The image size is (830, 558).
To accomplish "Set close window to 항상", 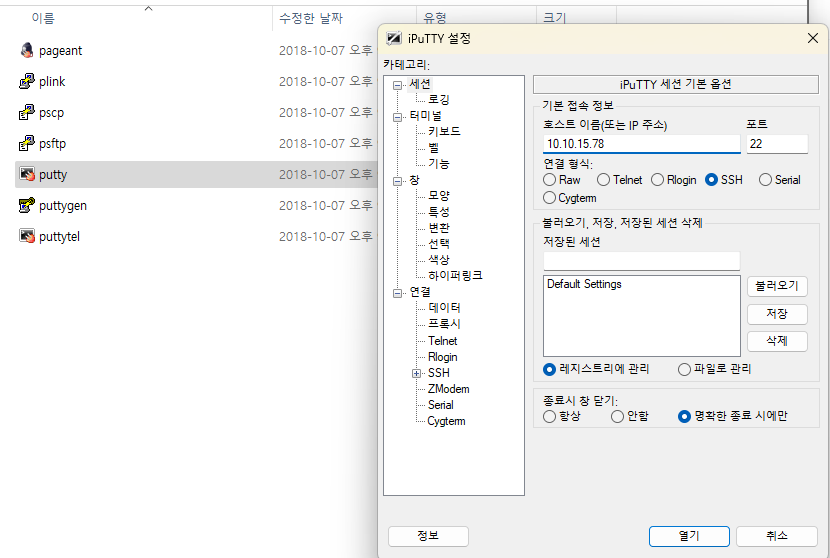I will click(x=549, y=417).
